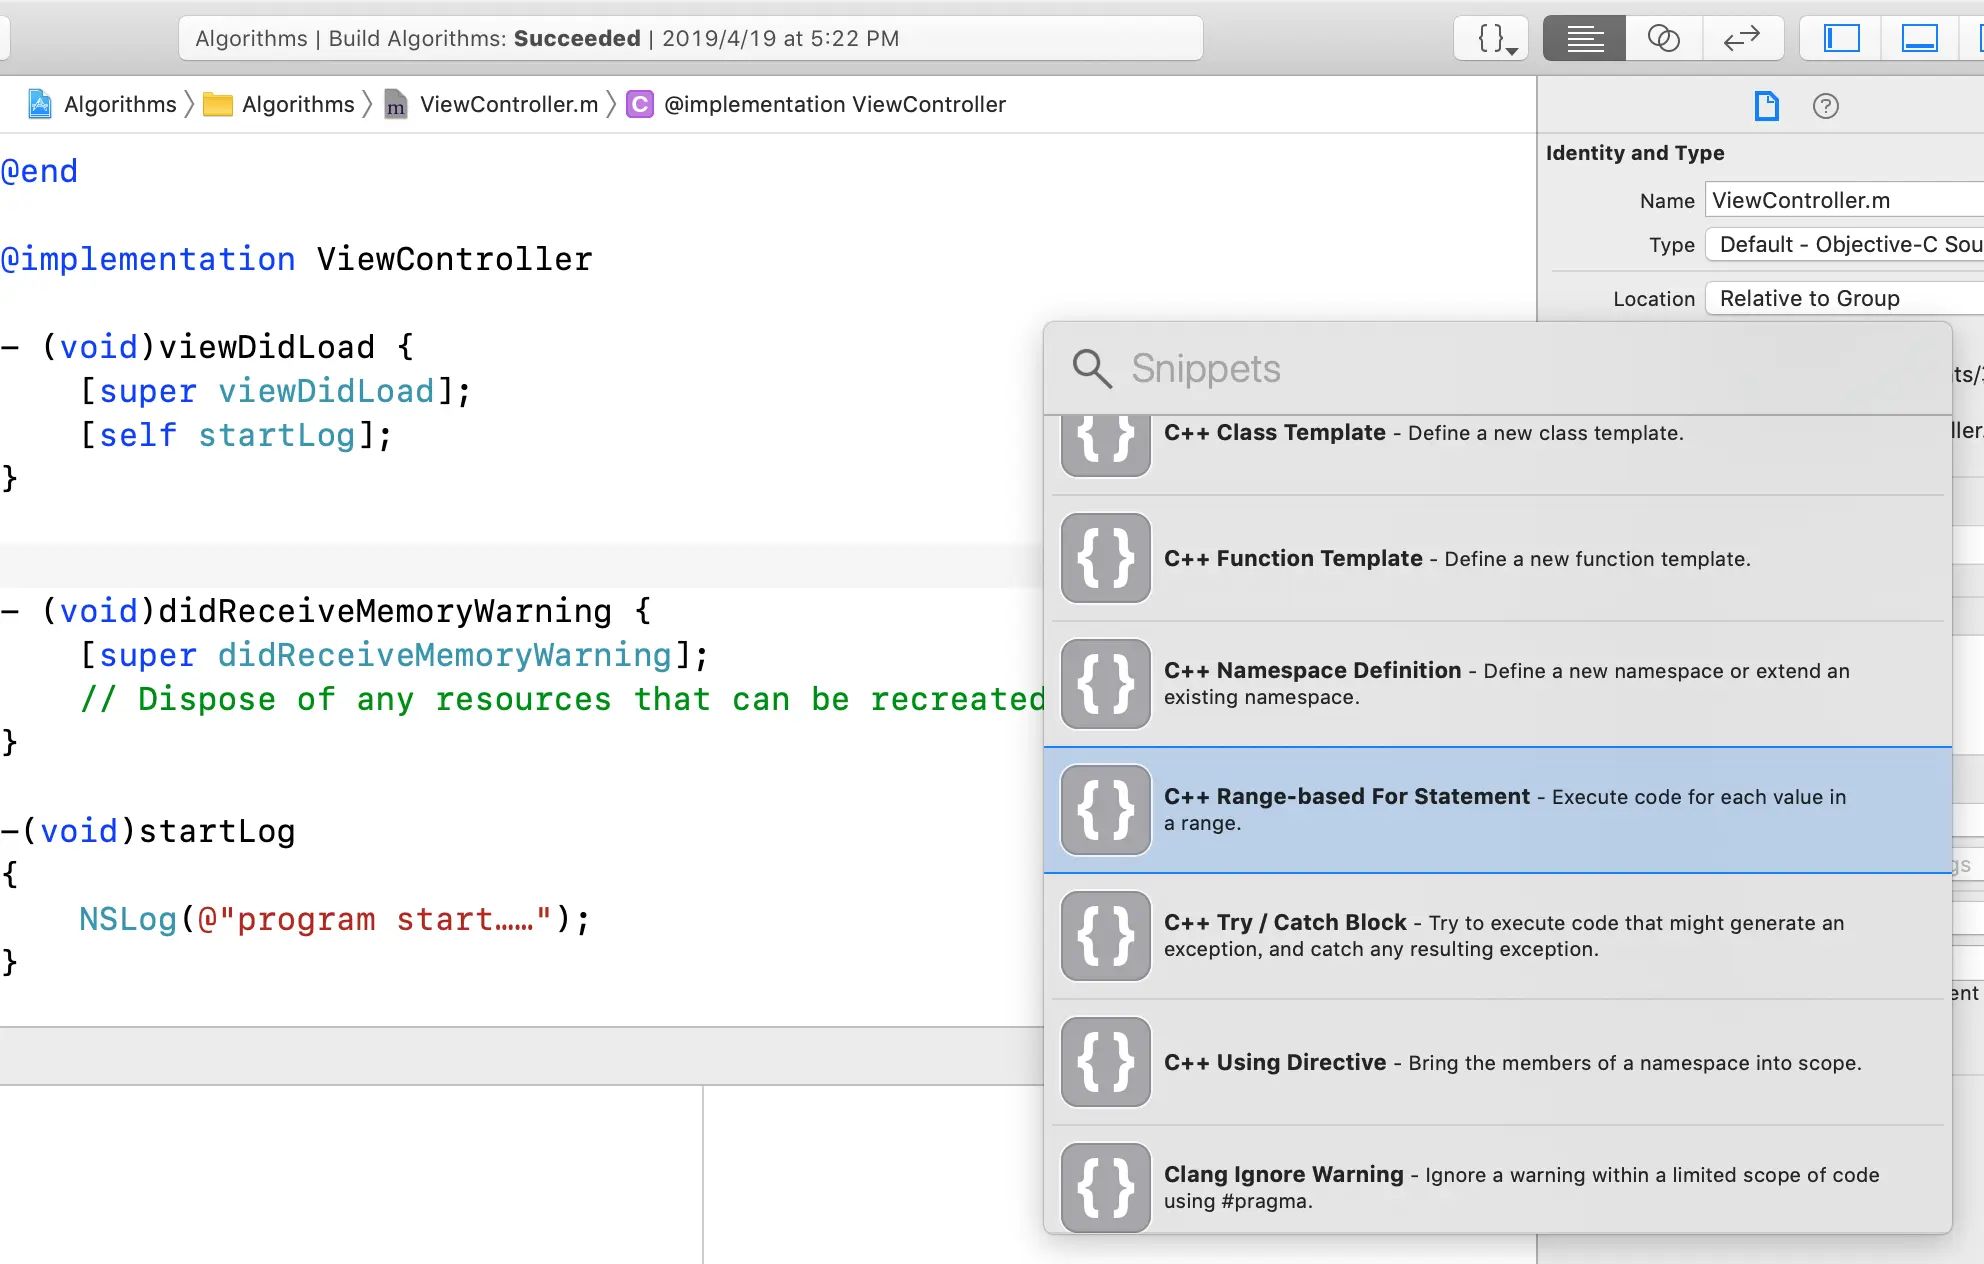Open the Quick Help inspector

tap(1825, 106)
